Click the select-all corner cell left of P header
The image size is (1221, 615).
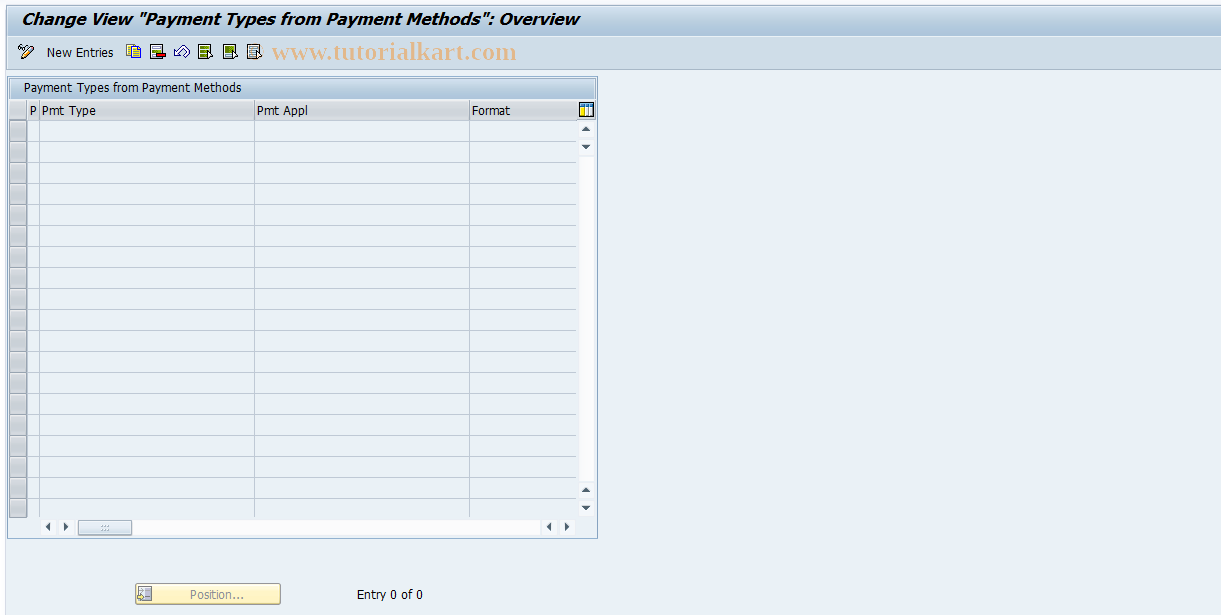[x=18, y=111]
